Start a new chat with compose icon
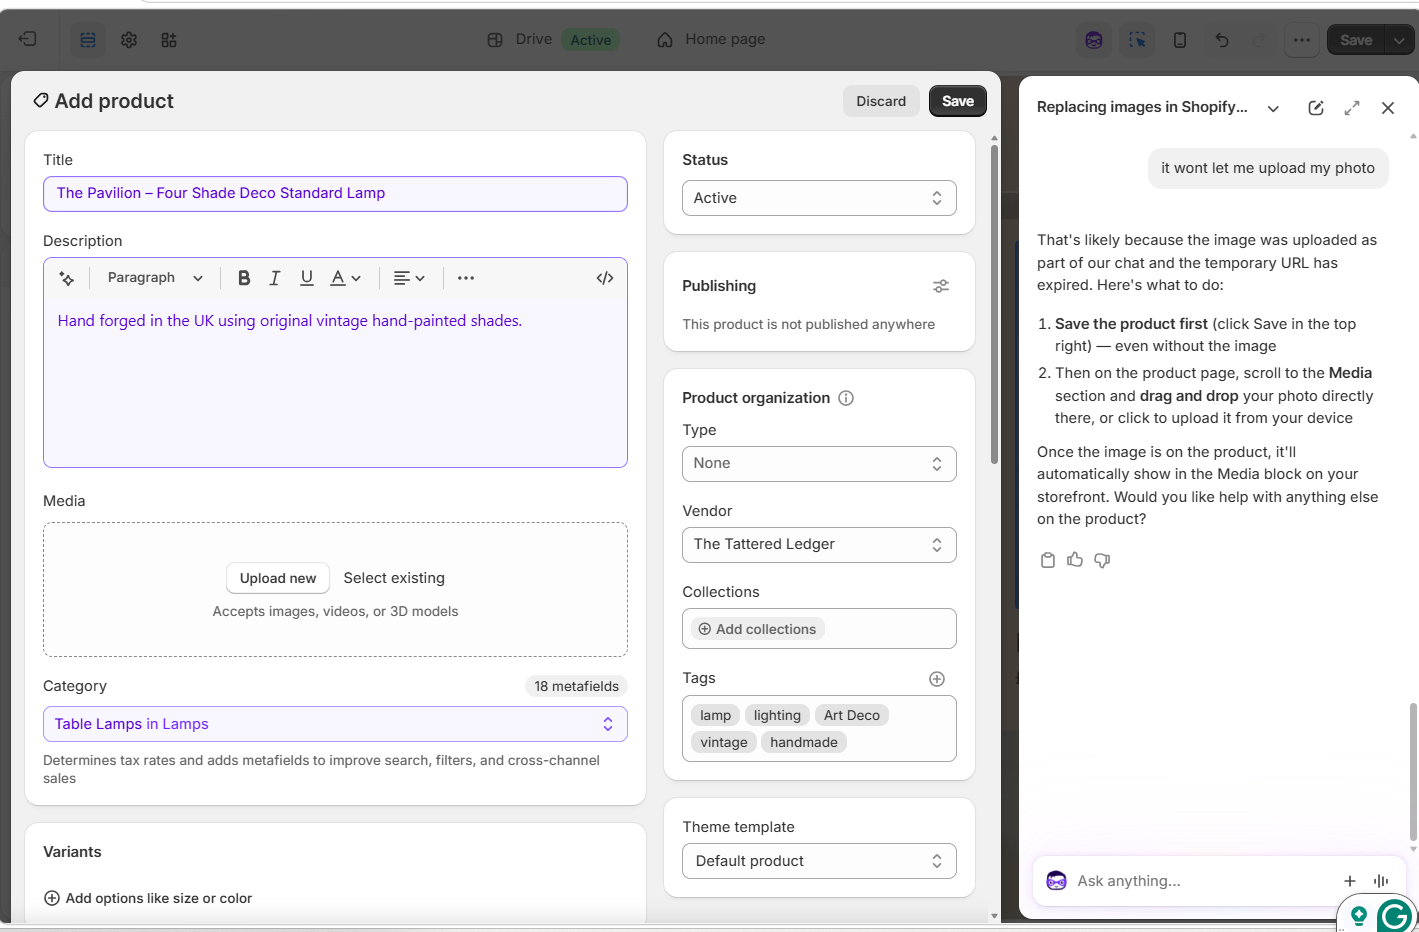 click(x=1316, y=108)
